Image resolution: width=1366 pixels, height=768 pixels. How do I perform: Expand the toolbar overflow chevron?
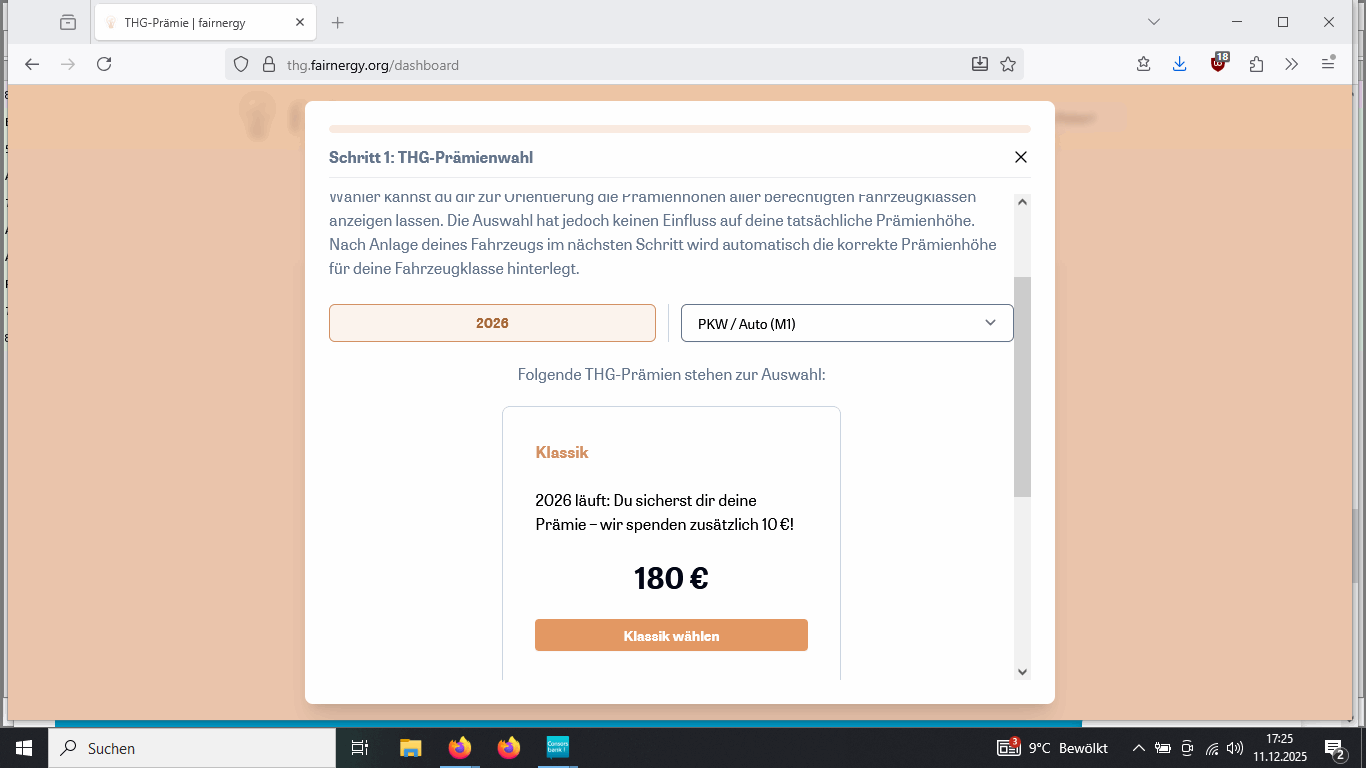1291,64
